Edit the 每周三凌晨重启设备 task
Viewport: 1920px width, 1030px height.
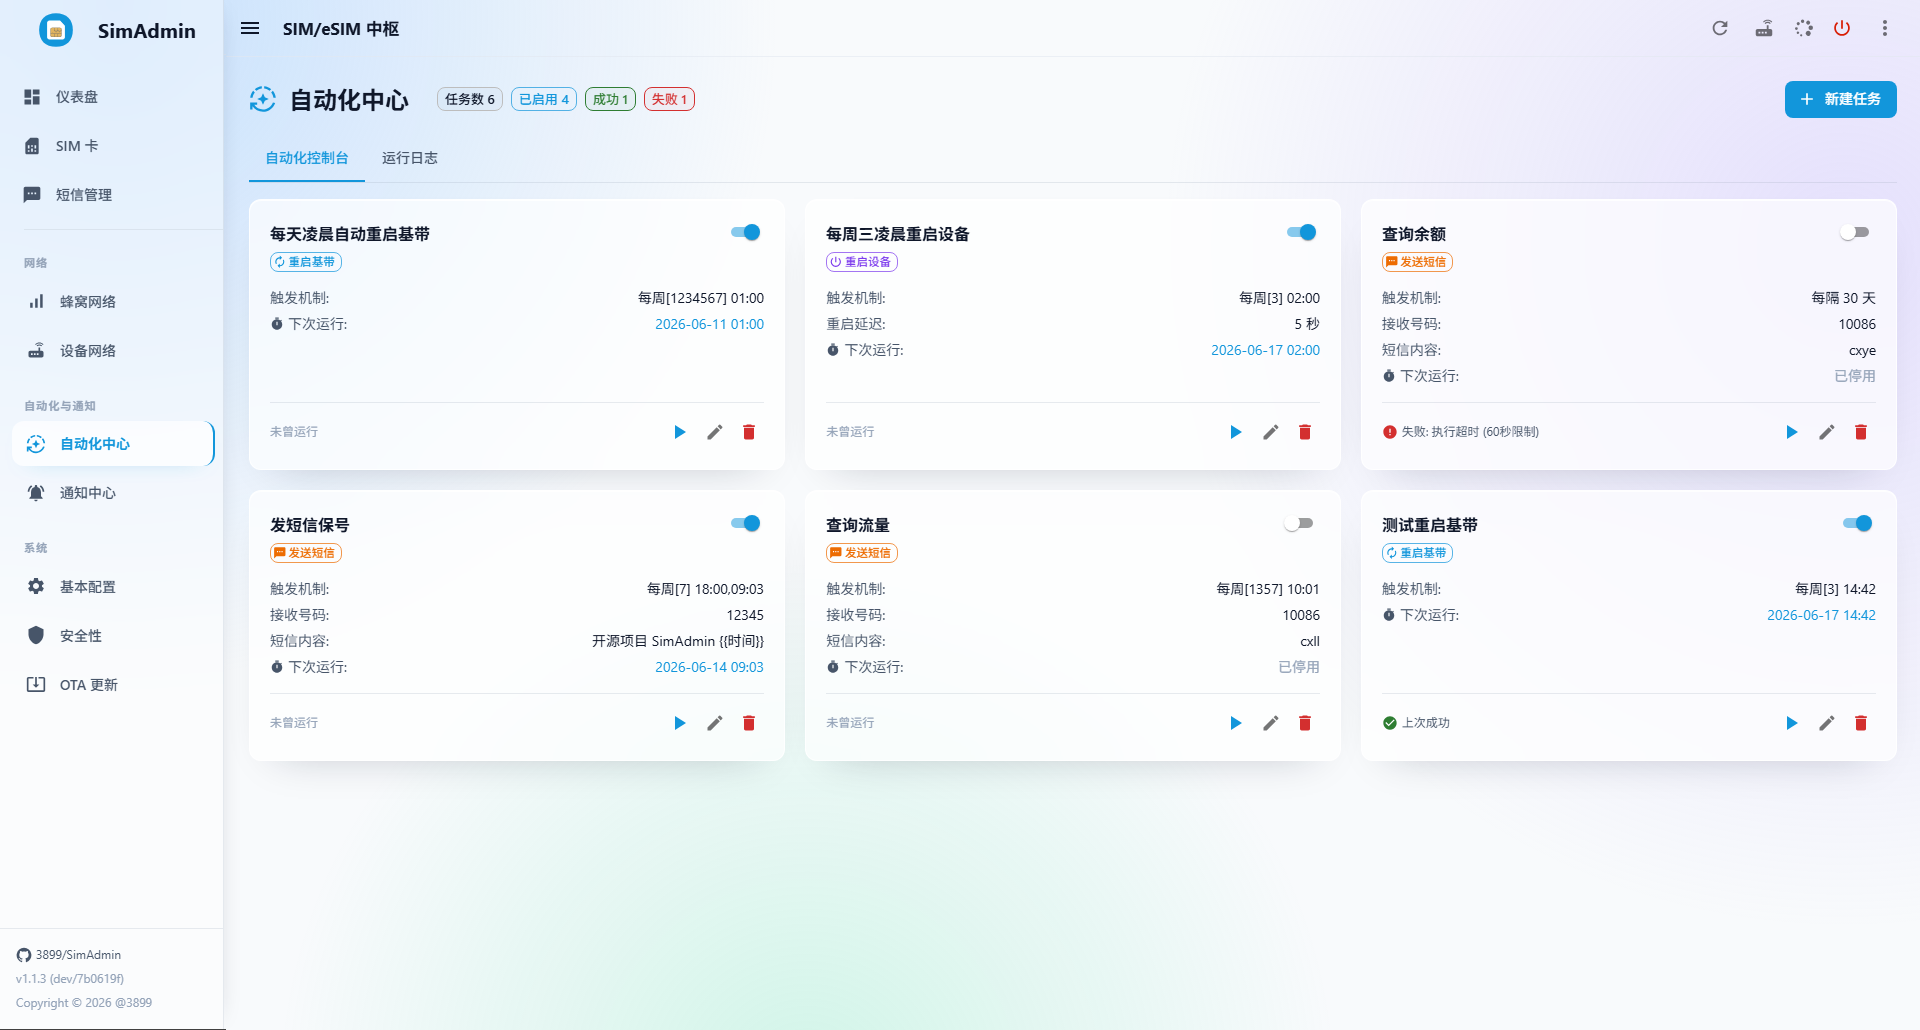1271,432
